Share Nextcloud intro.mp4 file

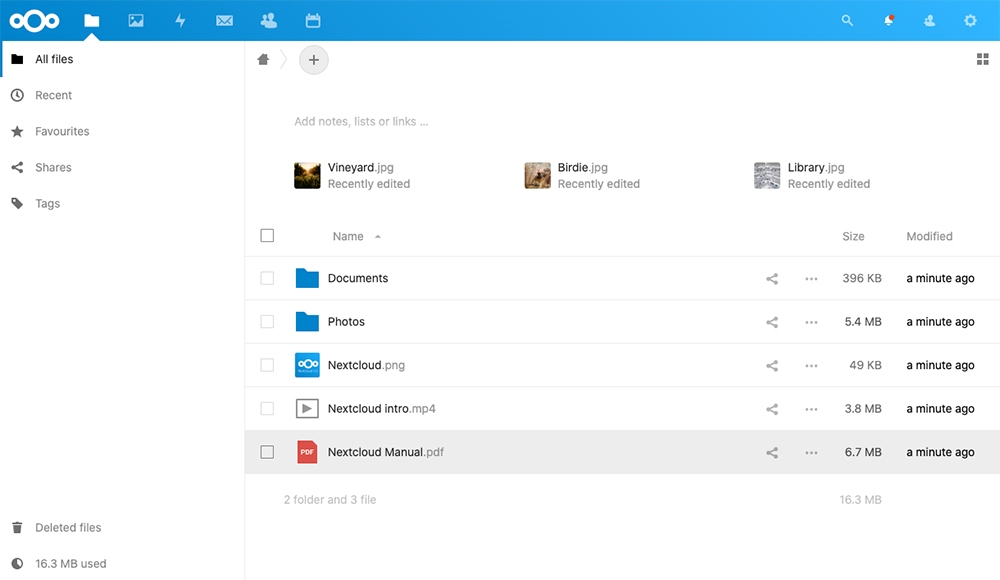pos(772,409)
